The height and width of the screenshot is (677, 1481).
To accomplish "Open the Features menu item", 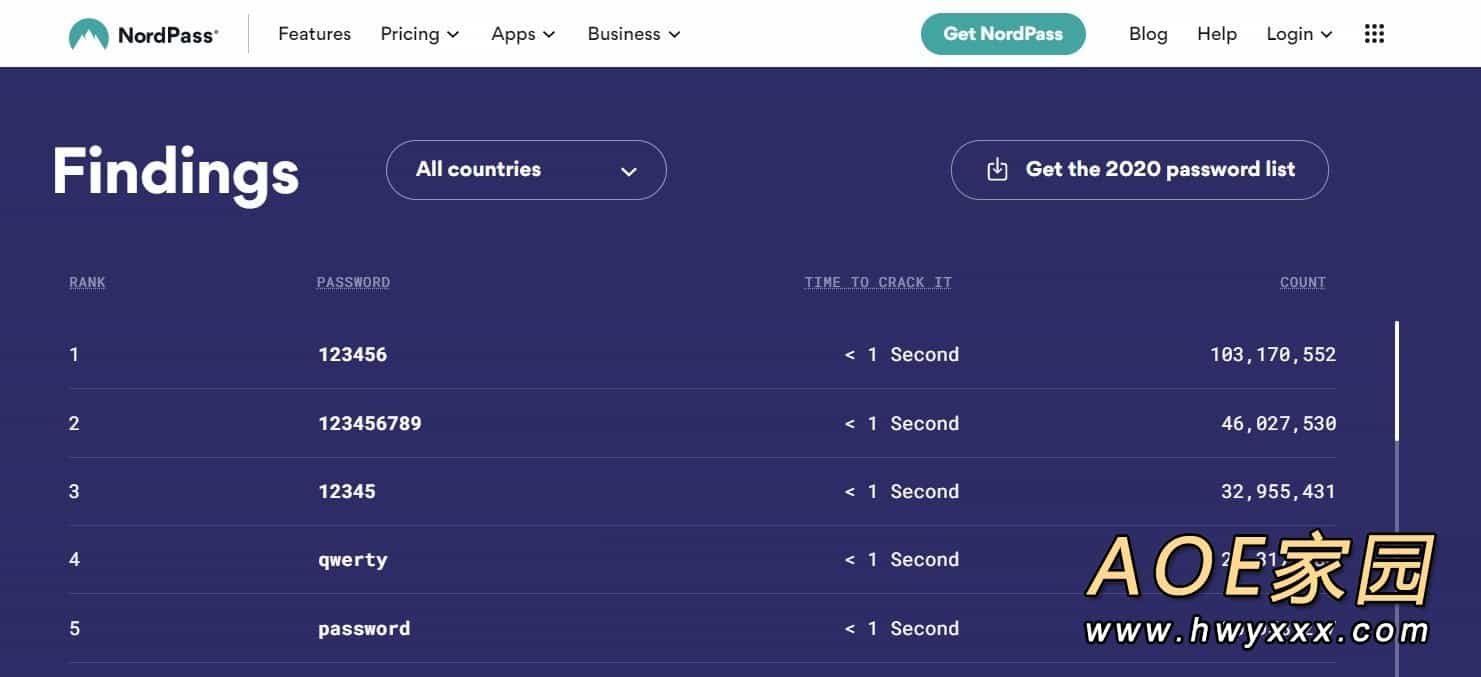I will point(314,34).
